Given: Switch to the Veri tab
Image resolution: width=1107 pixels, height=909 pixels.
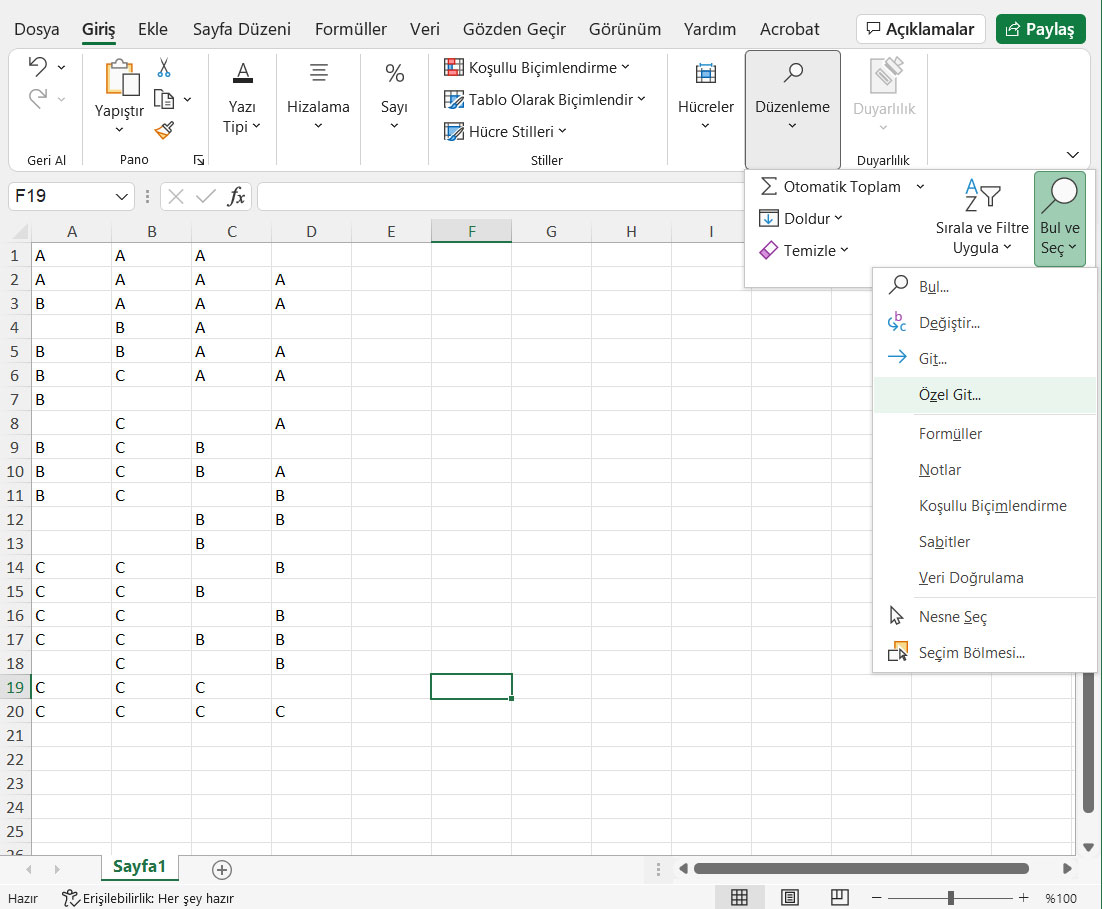Looking at the screenshot, I should coord(424,29).
